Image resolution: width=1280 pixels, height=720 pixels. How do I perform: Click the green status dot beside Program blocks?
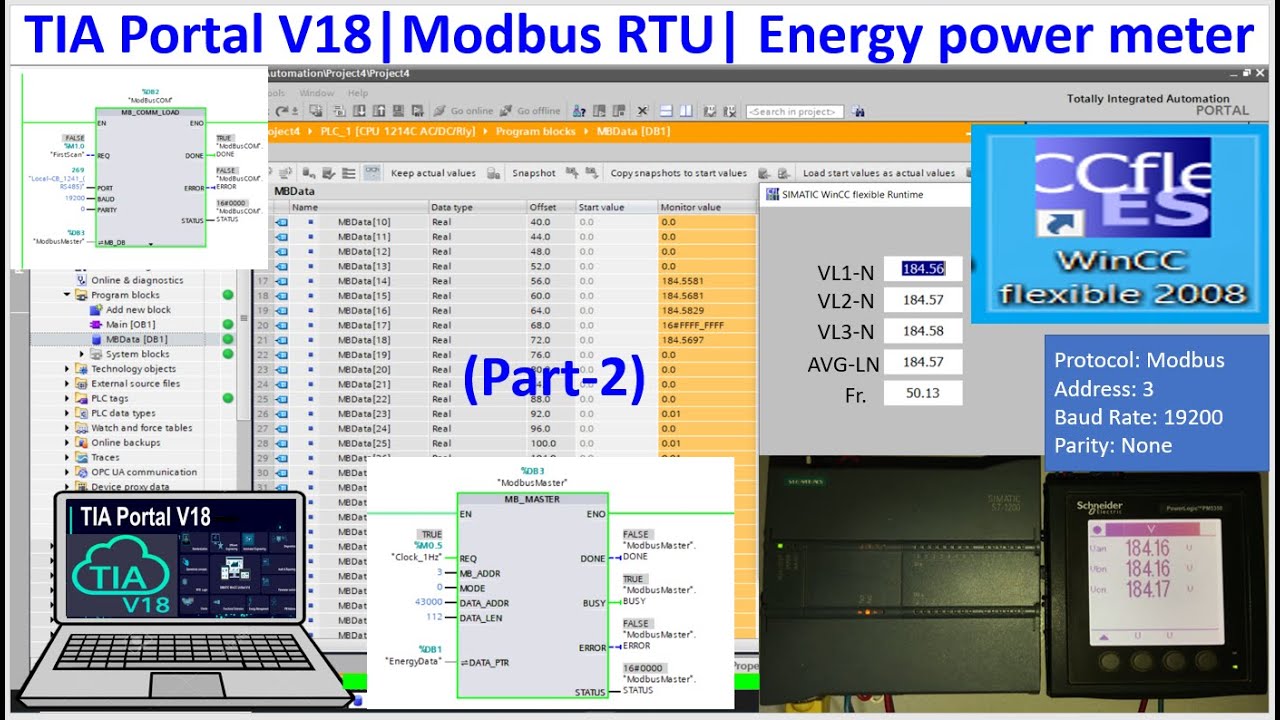point(228,295)
